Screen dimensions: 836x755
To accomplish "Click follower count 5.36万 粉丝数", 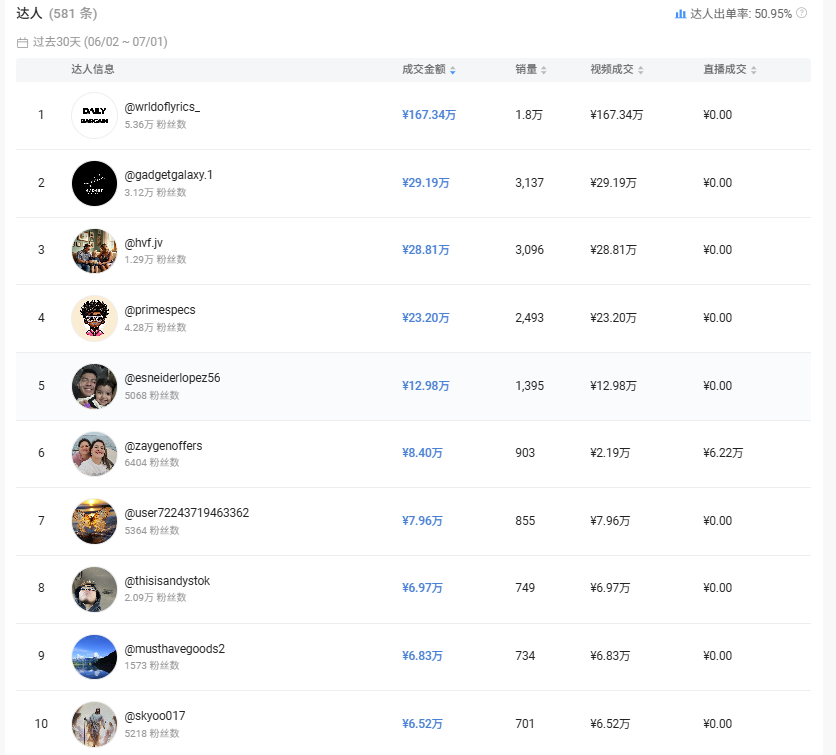I will [155, 124].
